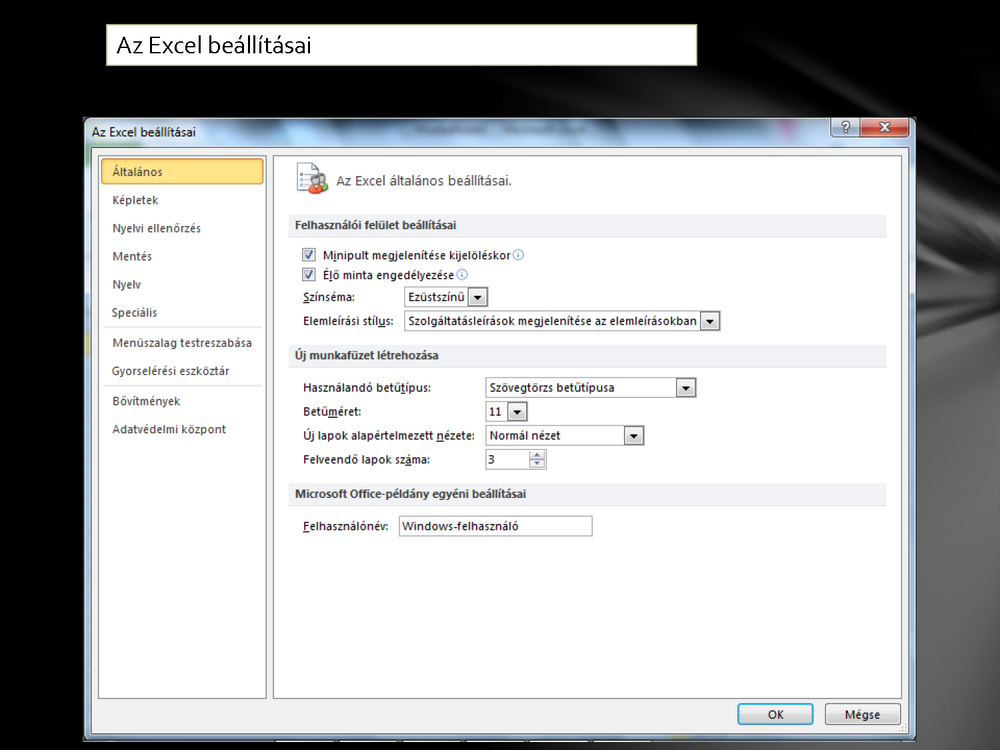Click the Használandó betűtípus label
Viewport: 1000px width, 750px height.
click(367, 388)
